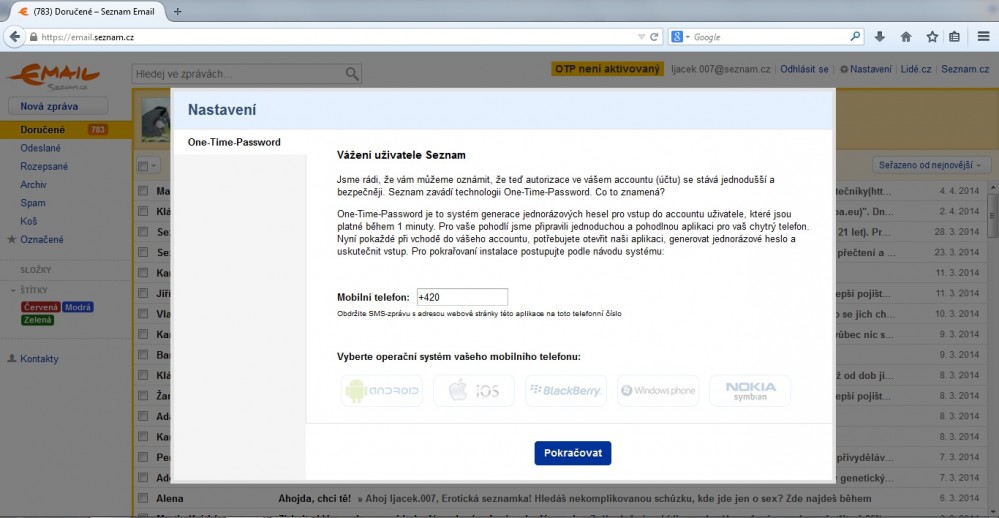Expand the Google search engine dropdown
Image resolution: width=999 pixels, height=518 pixels.
[681, 37]
